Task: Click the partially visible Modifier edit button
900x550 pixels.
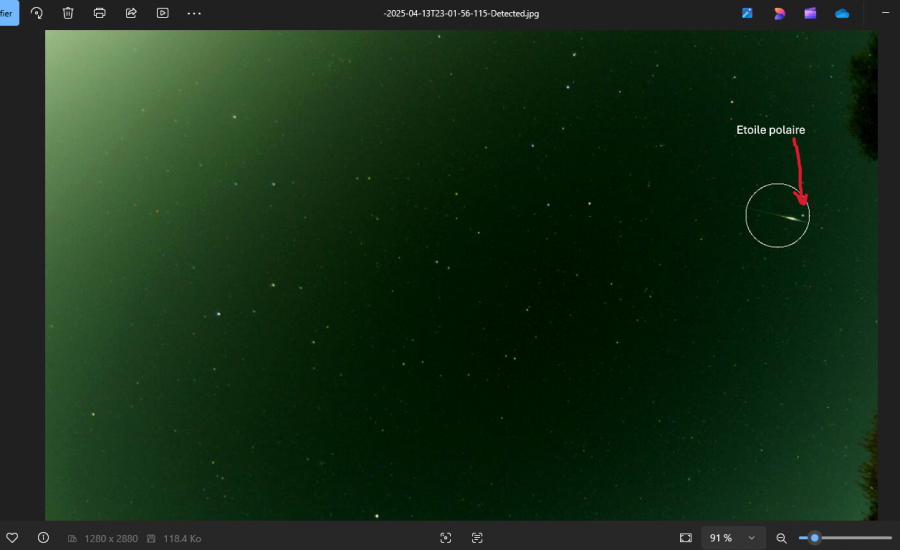Action: tap(9, 13)
